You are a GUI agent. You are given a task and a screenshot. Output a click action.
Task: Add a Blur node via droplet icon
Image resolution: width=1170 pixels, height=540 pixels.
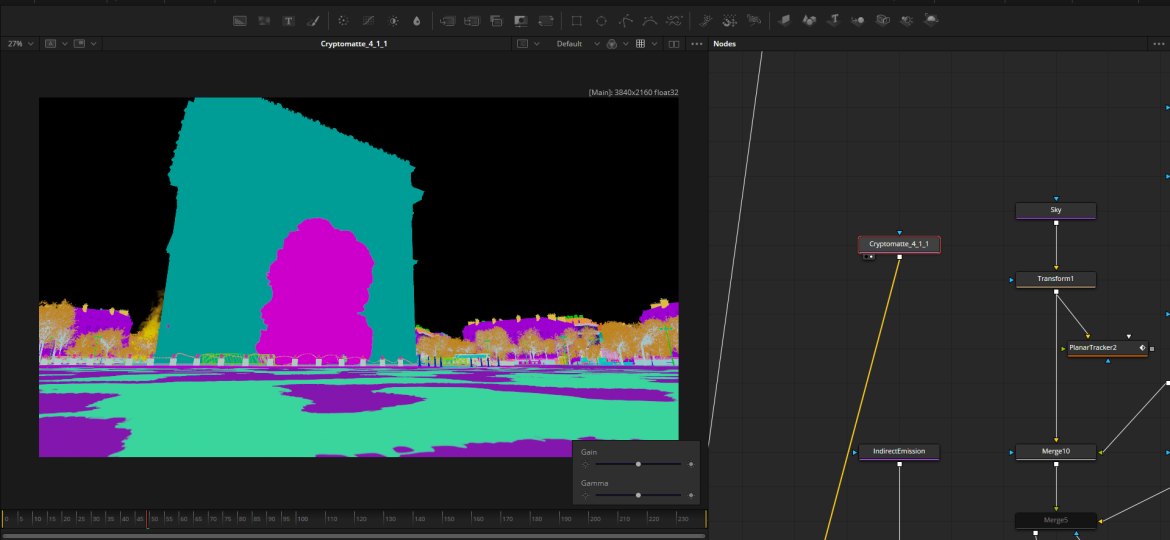point(416,21)
